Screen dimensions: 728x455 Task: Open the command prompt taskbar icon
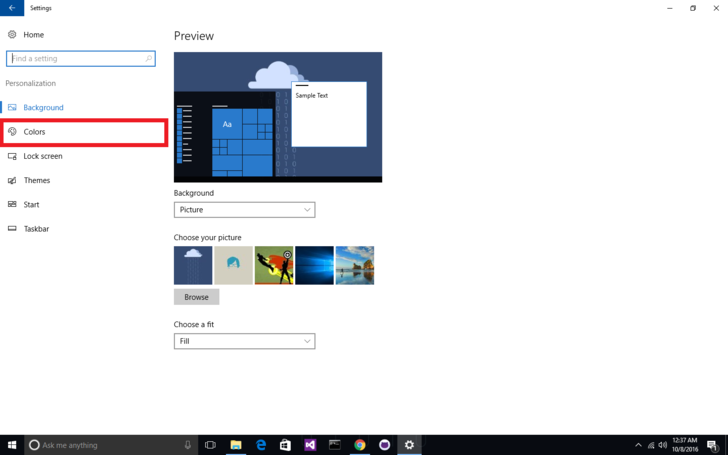tap(335, 445)
